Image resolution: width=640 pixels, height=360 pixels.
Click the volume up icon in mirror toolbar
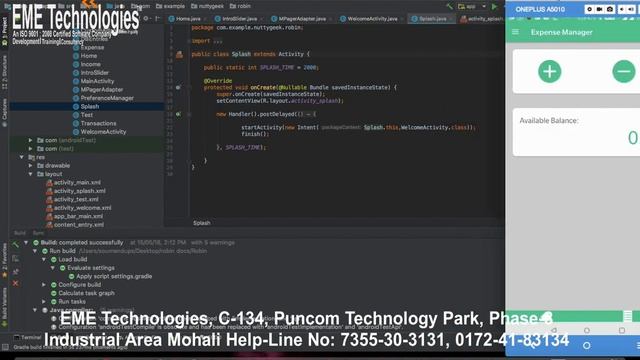(x=631, y=9)
